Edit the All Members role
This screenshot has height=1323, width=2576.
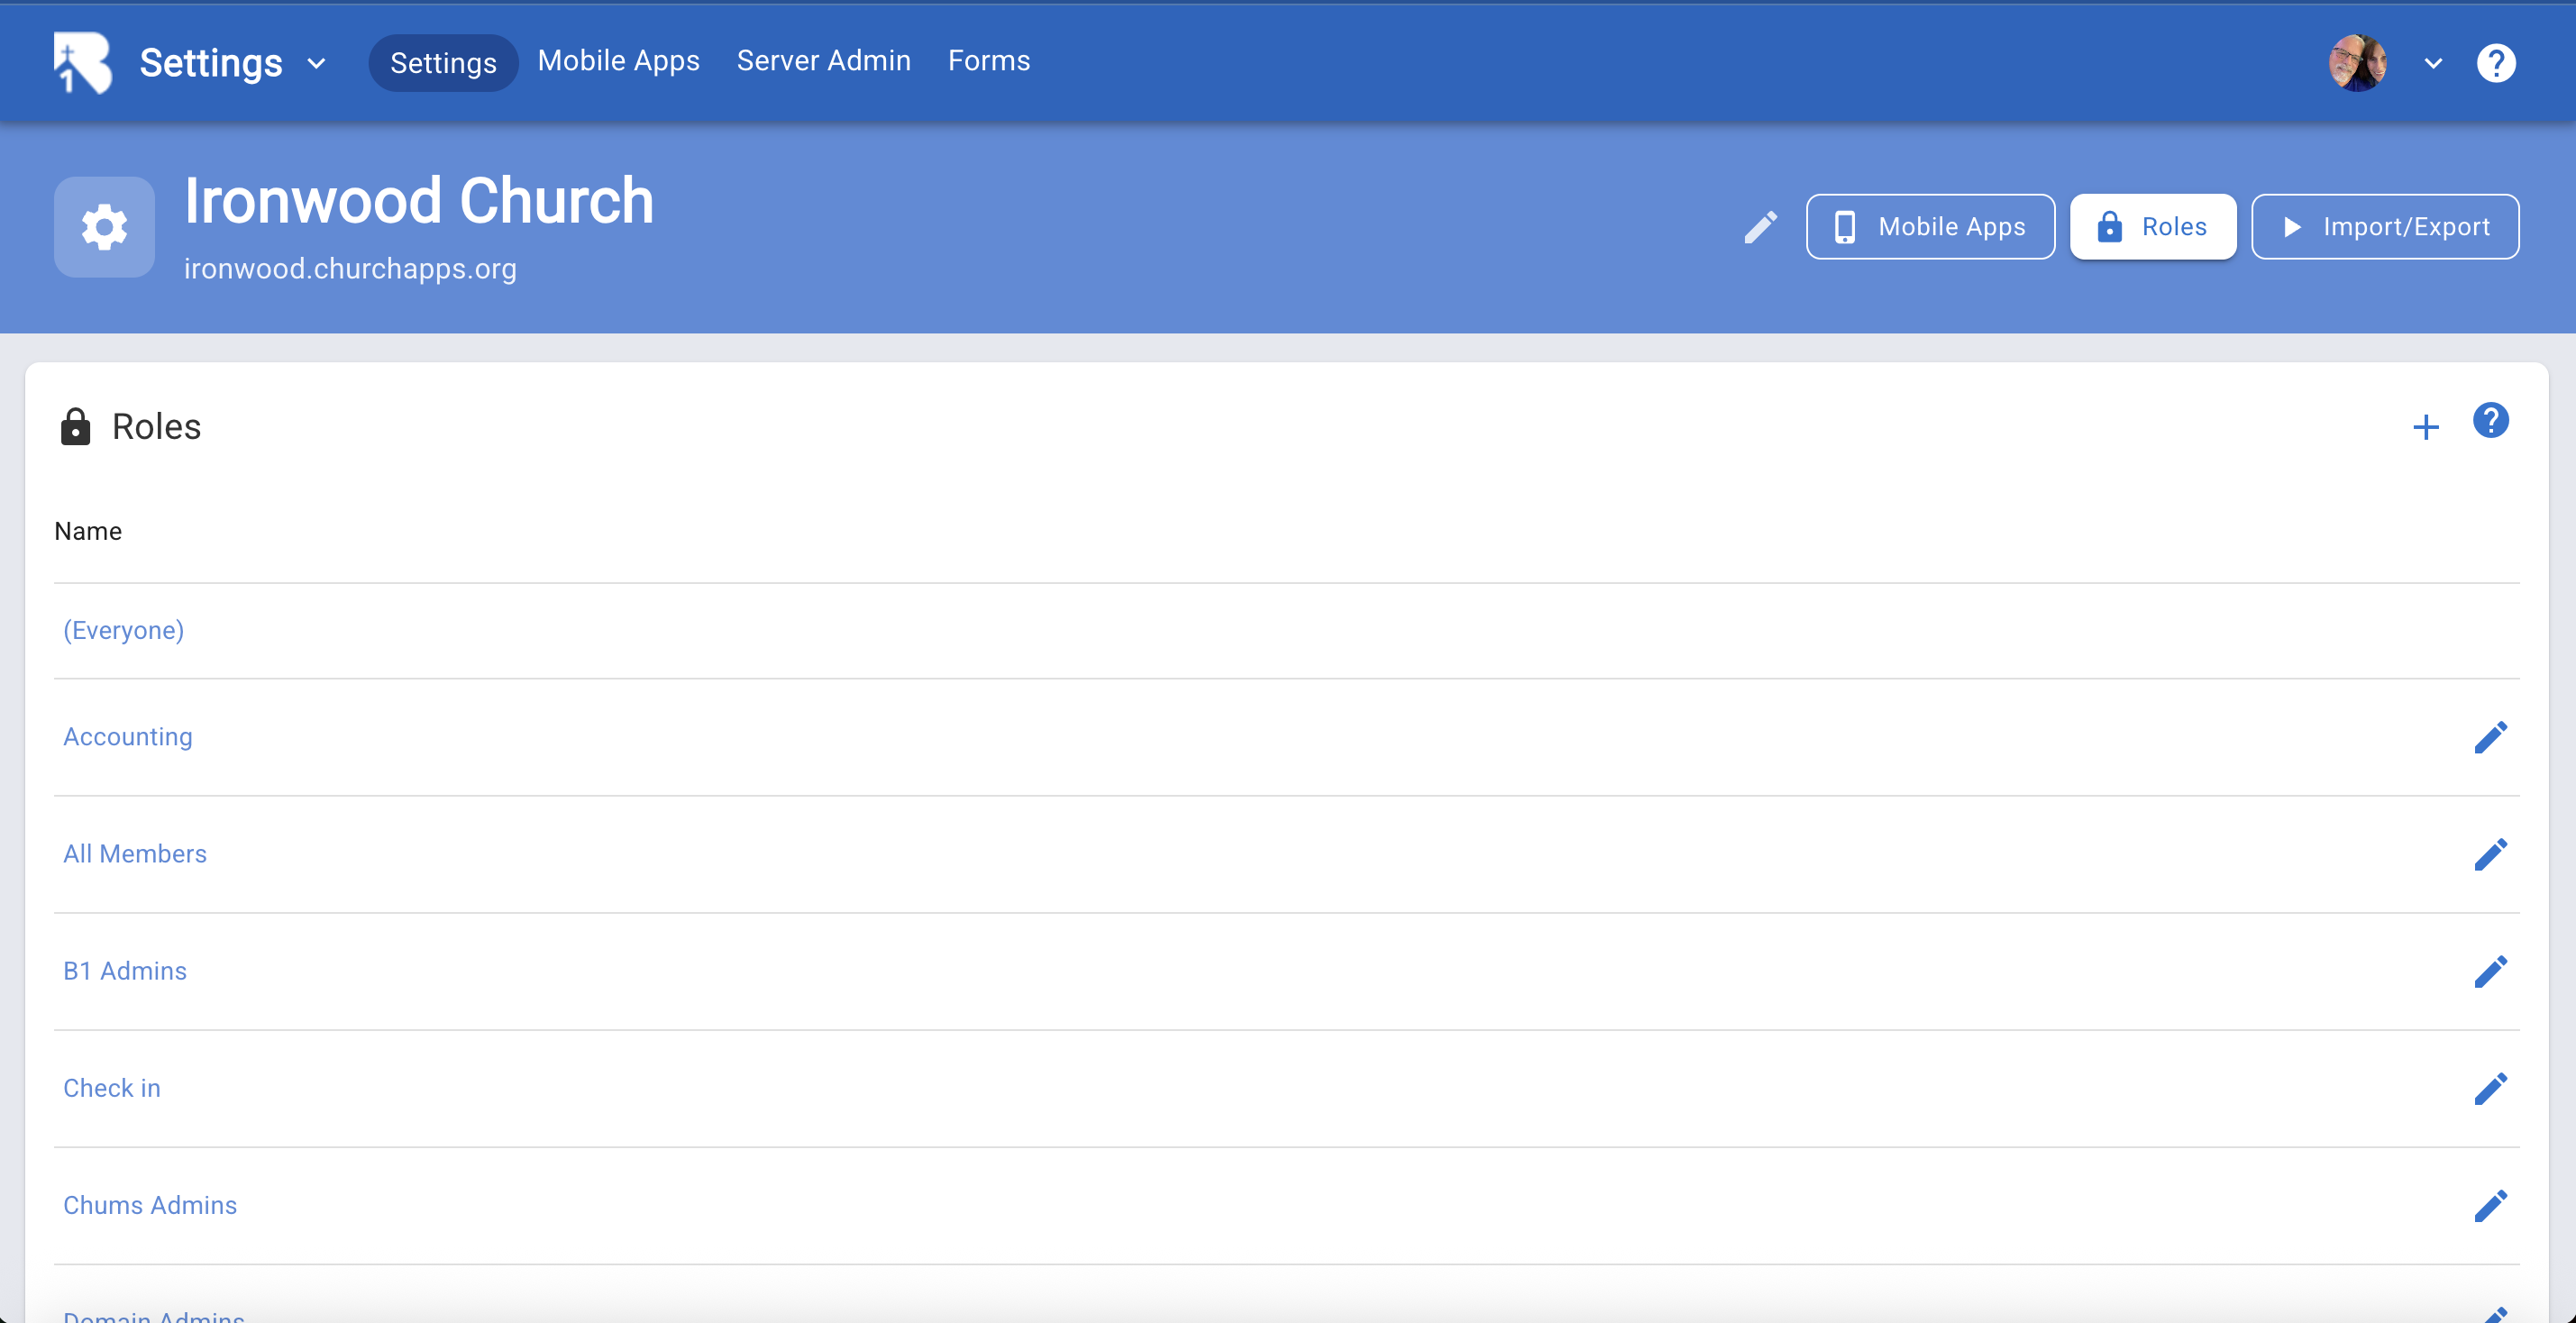click(2490, 854)
